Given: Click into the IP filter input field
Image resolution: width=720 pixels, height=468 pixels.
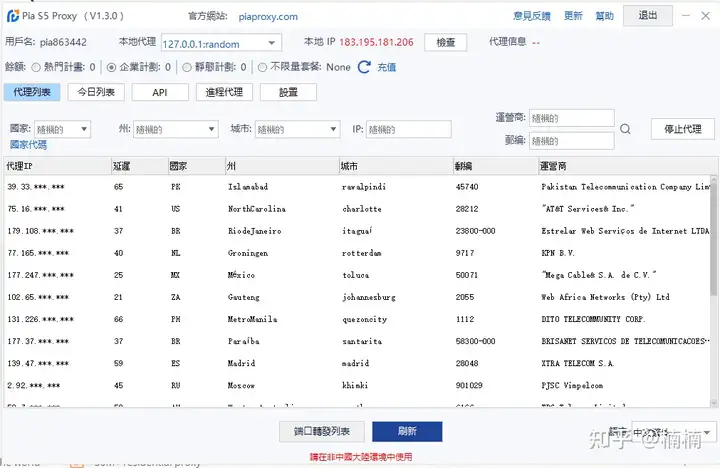Looking at the screenshot, I should click(x=409, y=129).
